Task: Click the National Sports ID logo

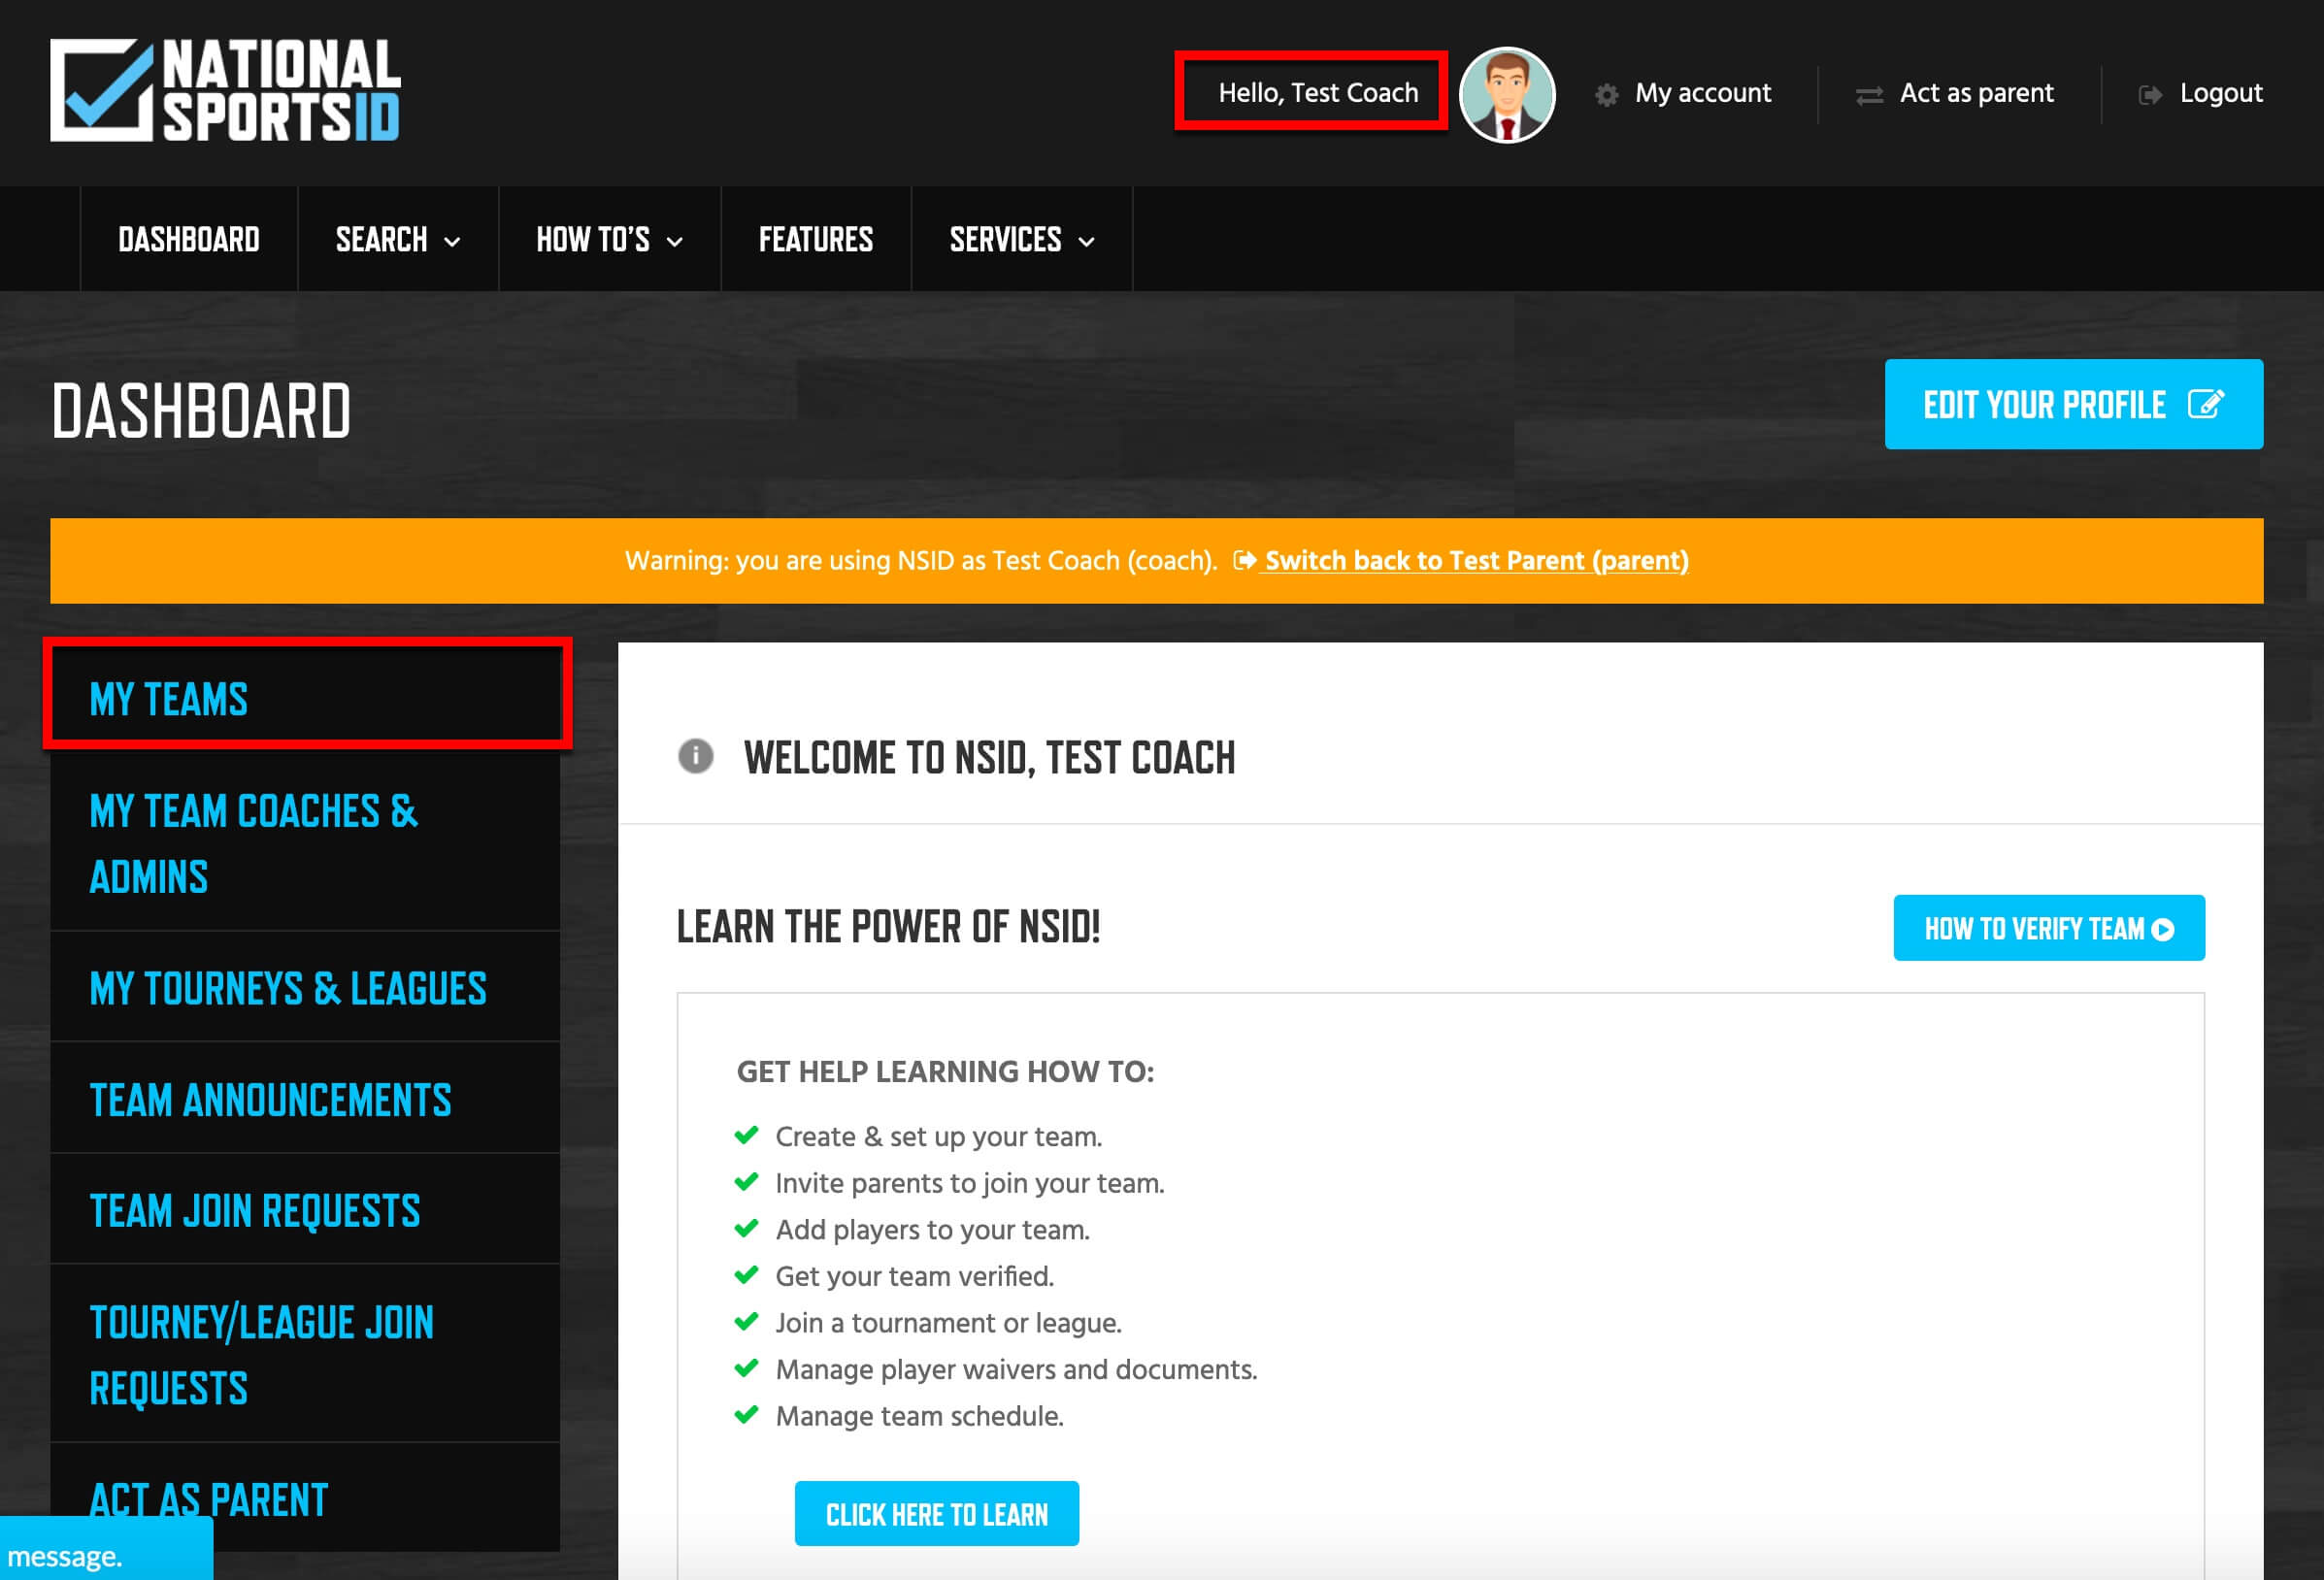Action: click(226, 90)
